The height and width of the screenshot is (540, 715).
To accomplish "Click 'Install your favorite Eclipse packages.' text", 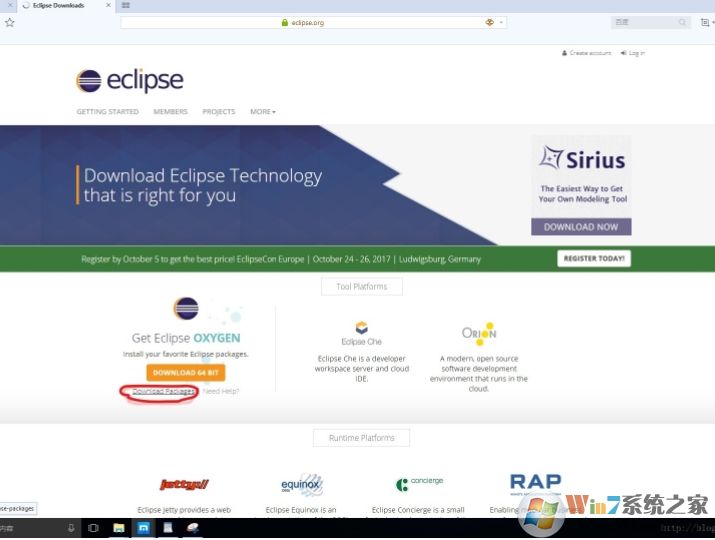I will [186, 354].
